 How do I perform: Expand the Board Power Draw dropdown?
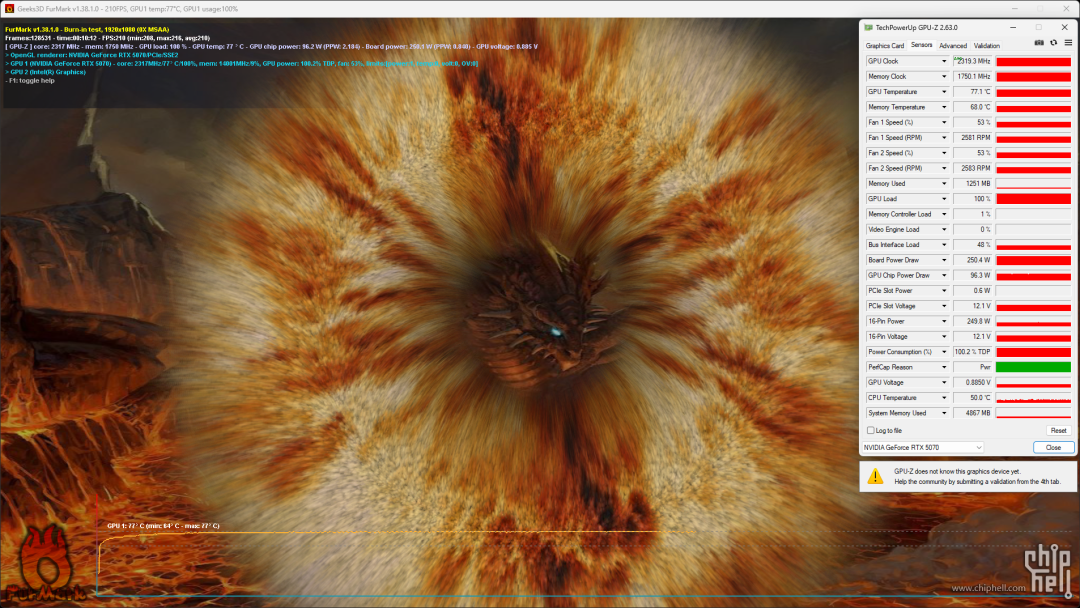944,260
